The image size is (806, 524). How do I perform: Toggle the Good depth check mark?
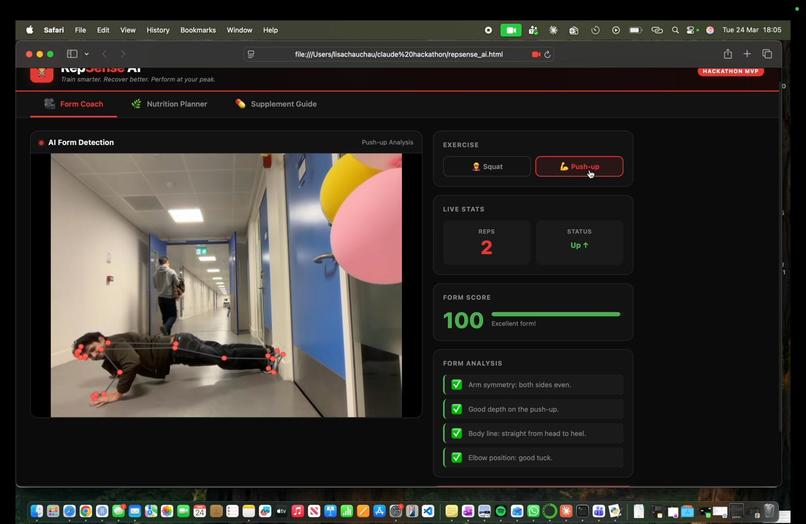coord(456,409)
